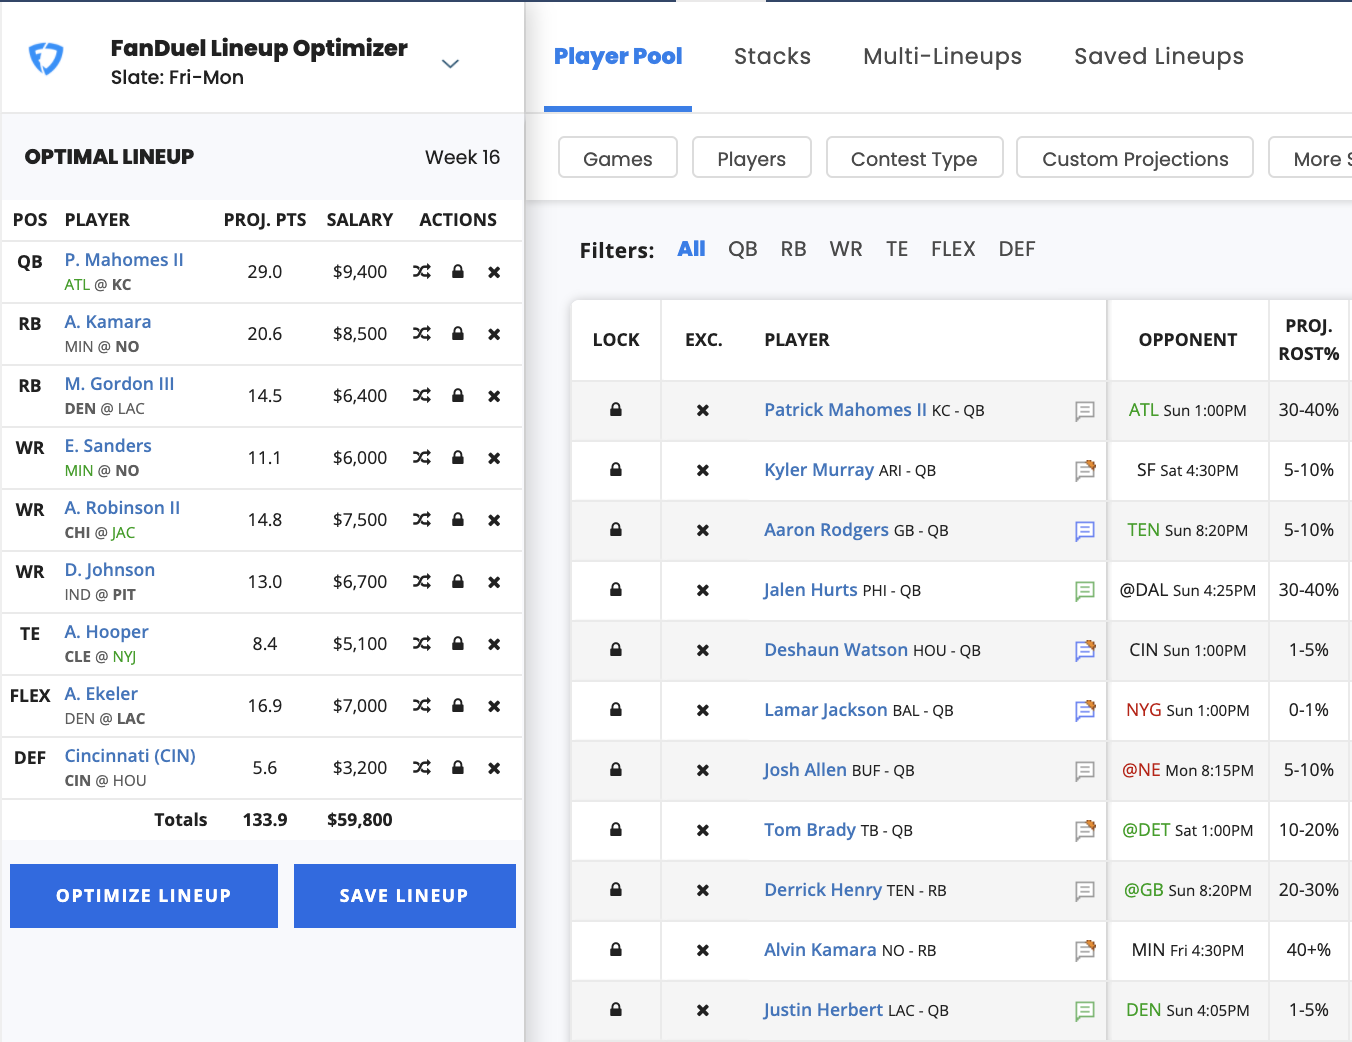This screenshot has width=1352, height=1042.
Task: Expand the FanDuel Lineup Optimizer slate dropdown
Action: point(450,64)
